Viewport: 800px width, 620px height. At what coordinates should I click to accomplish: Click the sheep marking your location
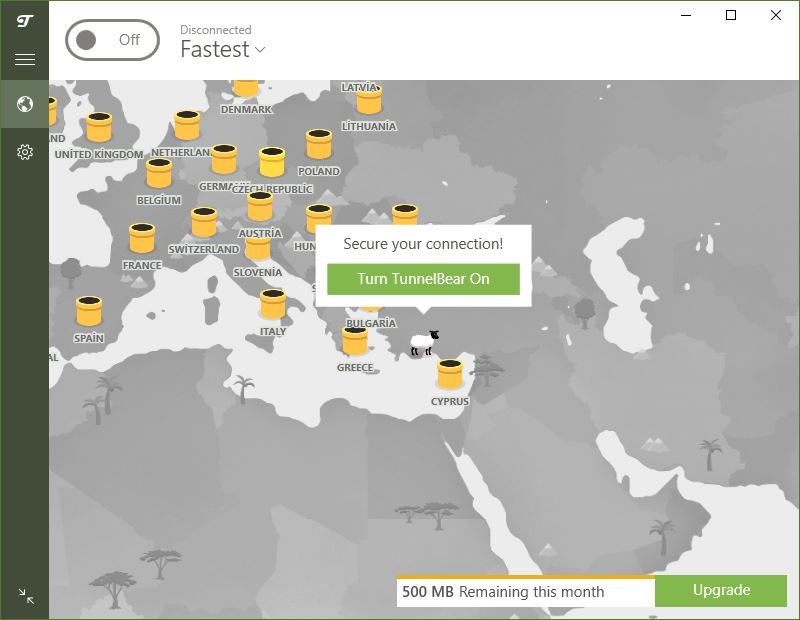424,342
